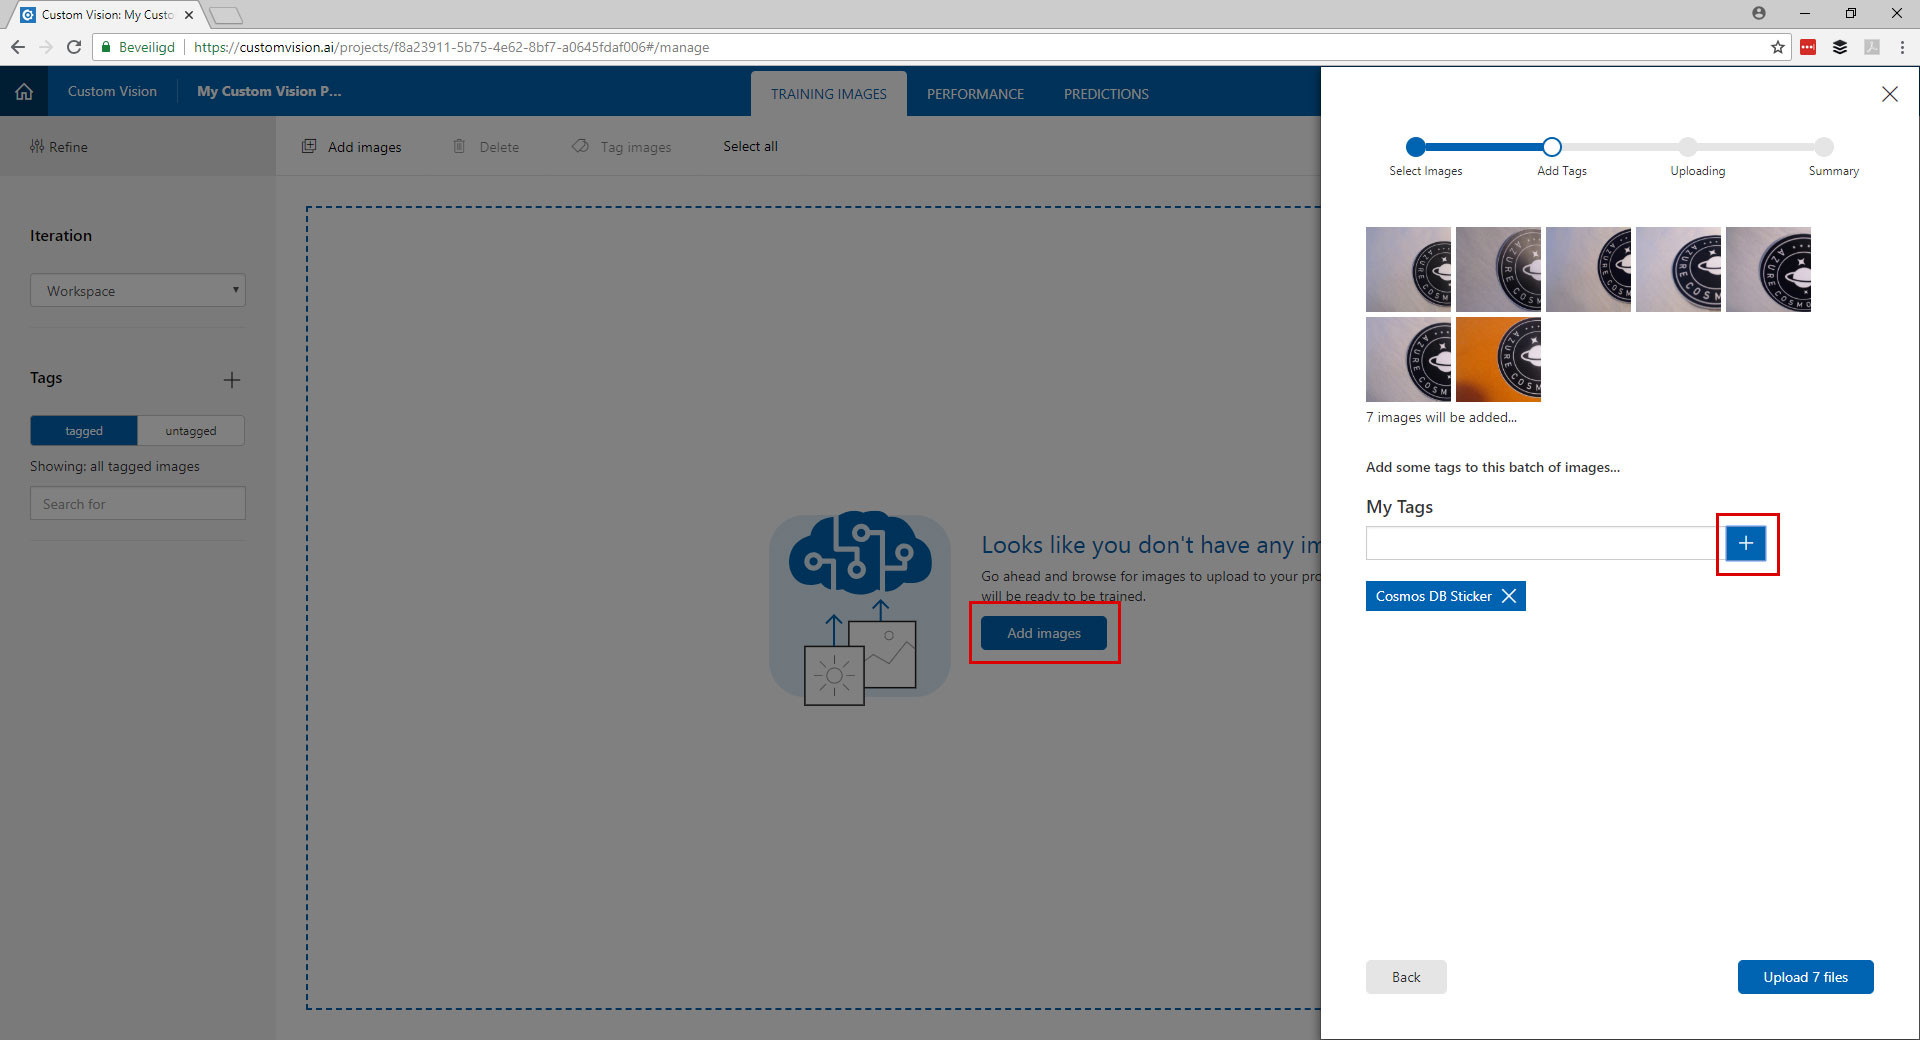
Task: Select the orange background sticker thumbnail
Action: click(x=1498, y=359)
